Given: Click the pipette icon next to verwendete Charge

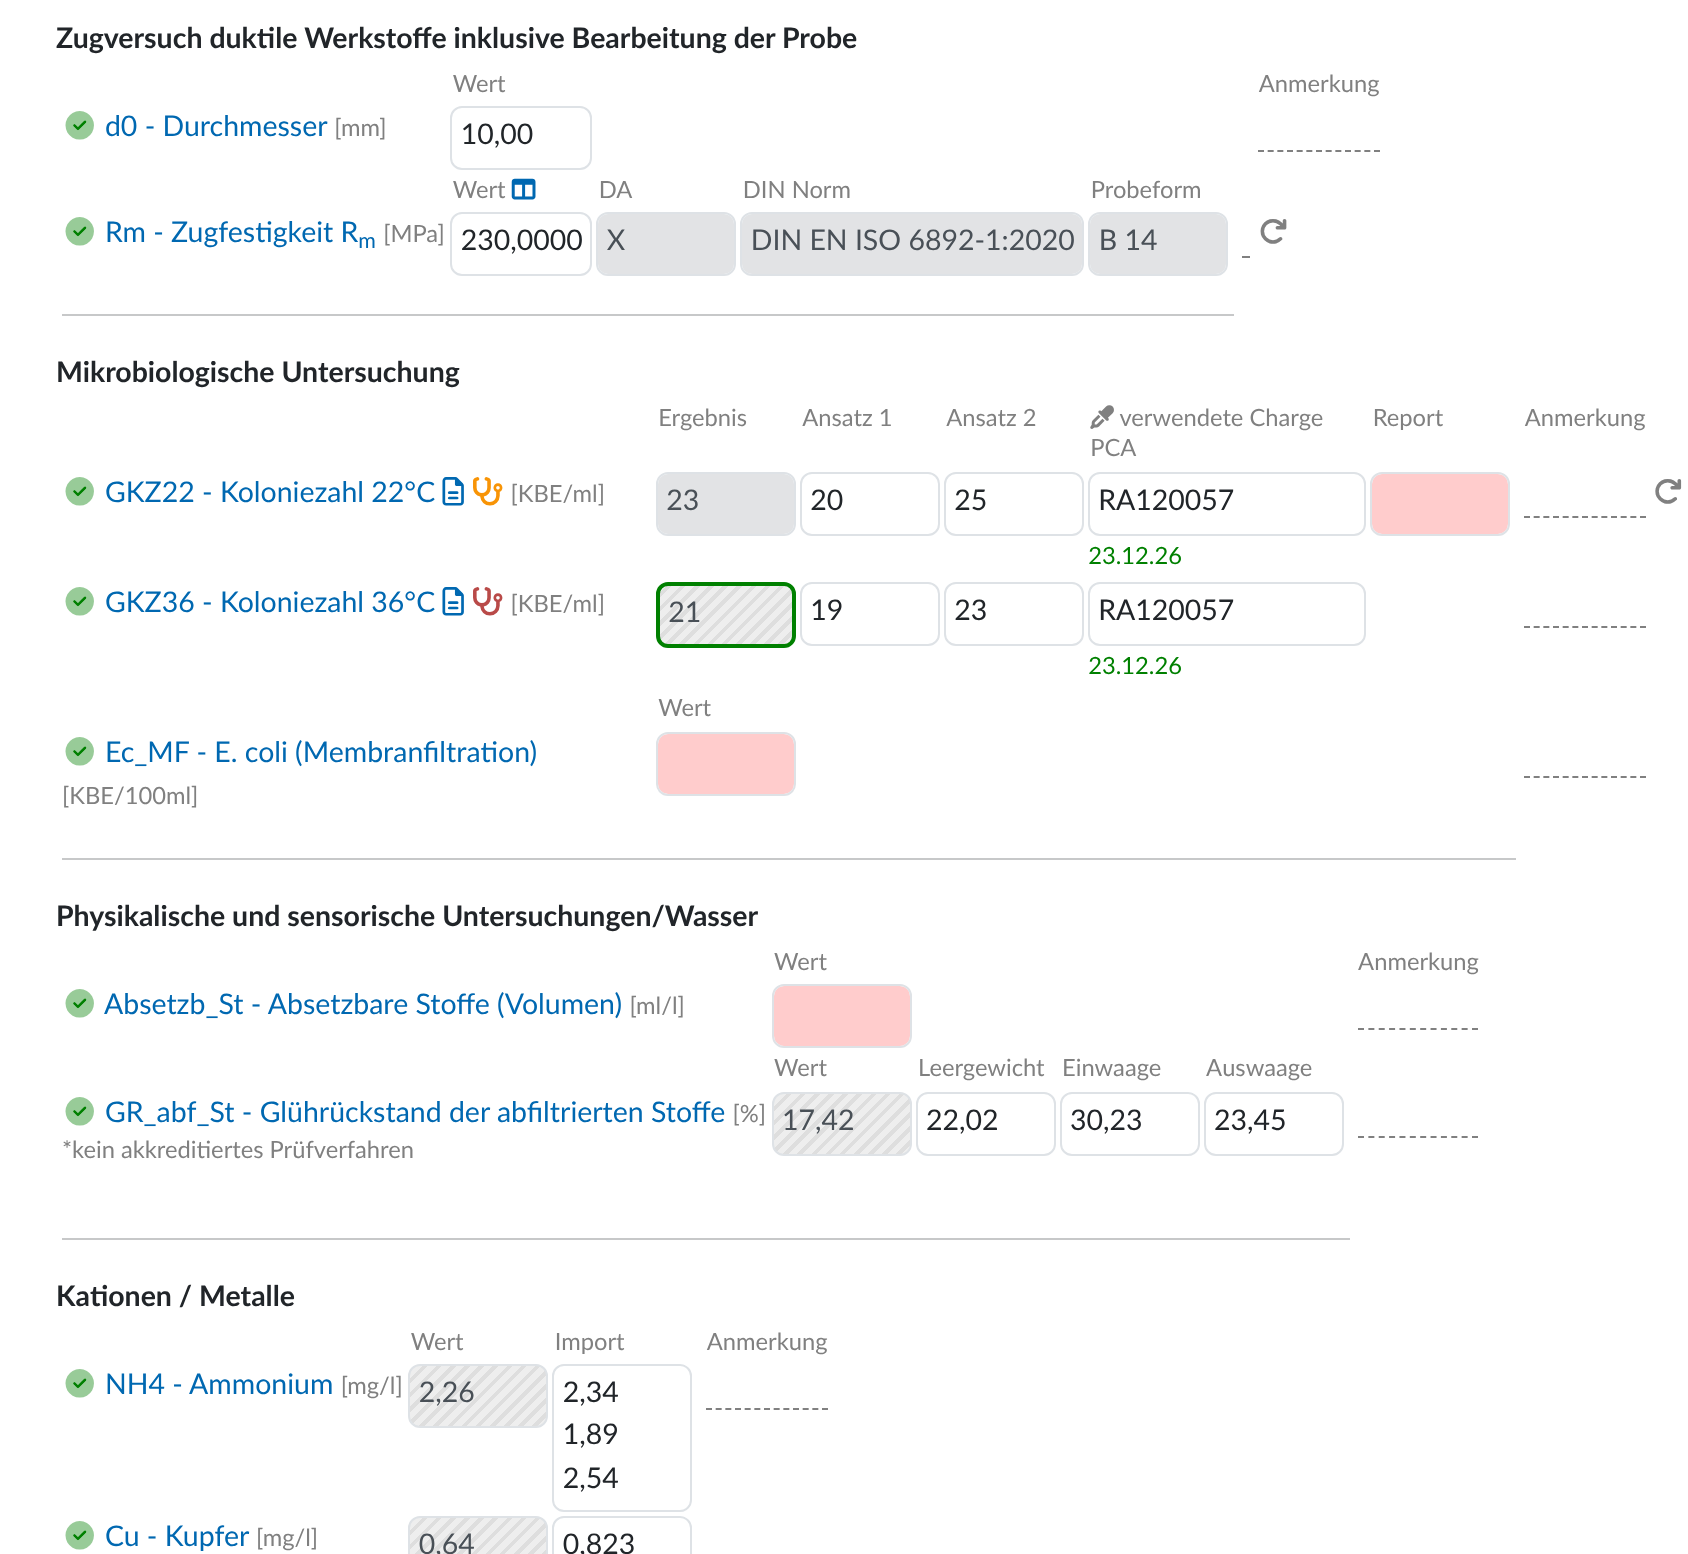Looking at the screenshot, I should 1102,417.
